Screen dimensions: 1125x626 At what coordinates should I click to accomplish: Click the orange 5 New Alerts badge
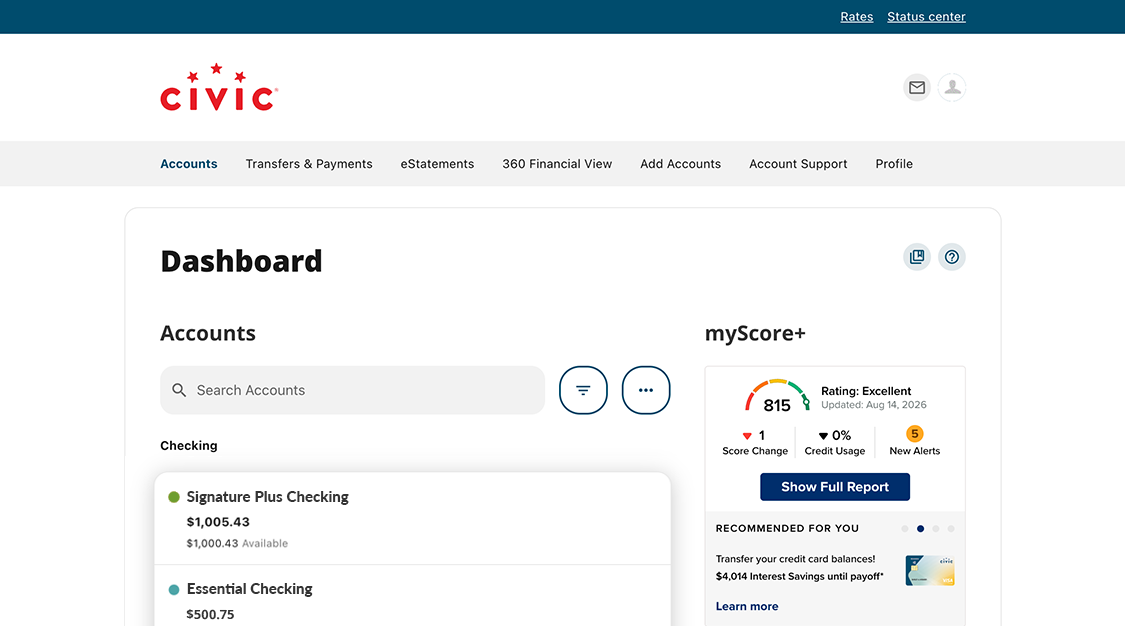point(915,434)
